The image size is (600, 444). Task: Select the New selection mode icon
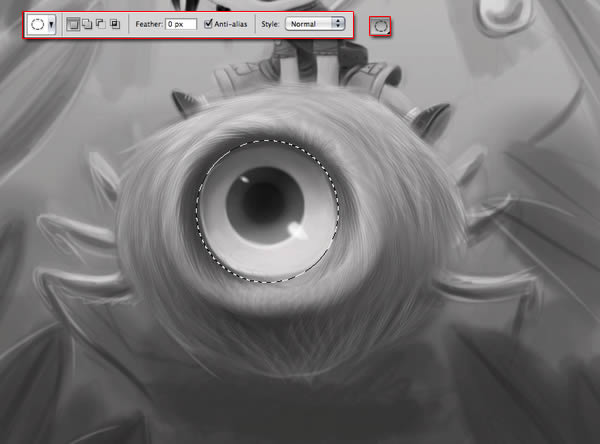pyautogui.click(x=73, y=24)
